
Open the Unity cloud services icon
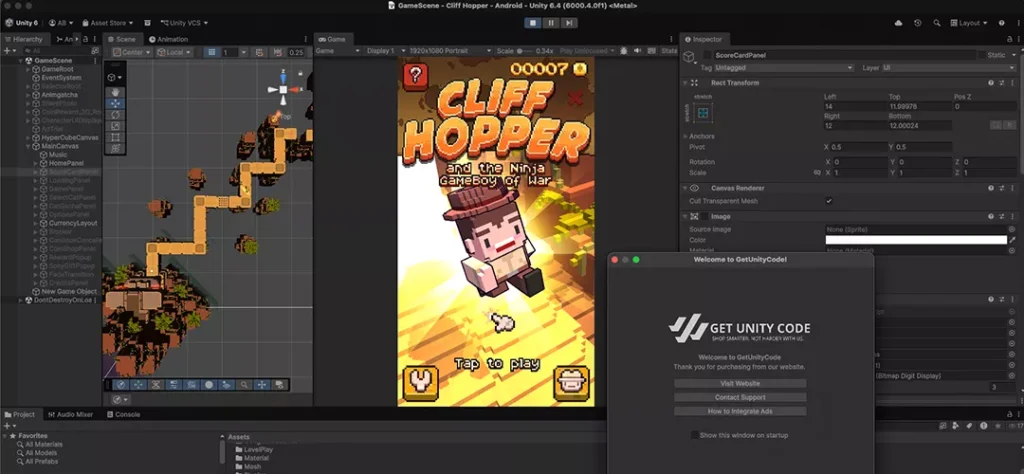coord(899,23)
